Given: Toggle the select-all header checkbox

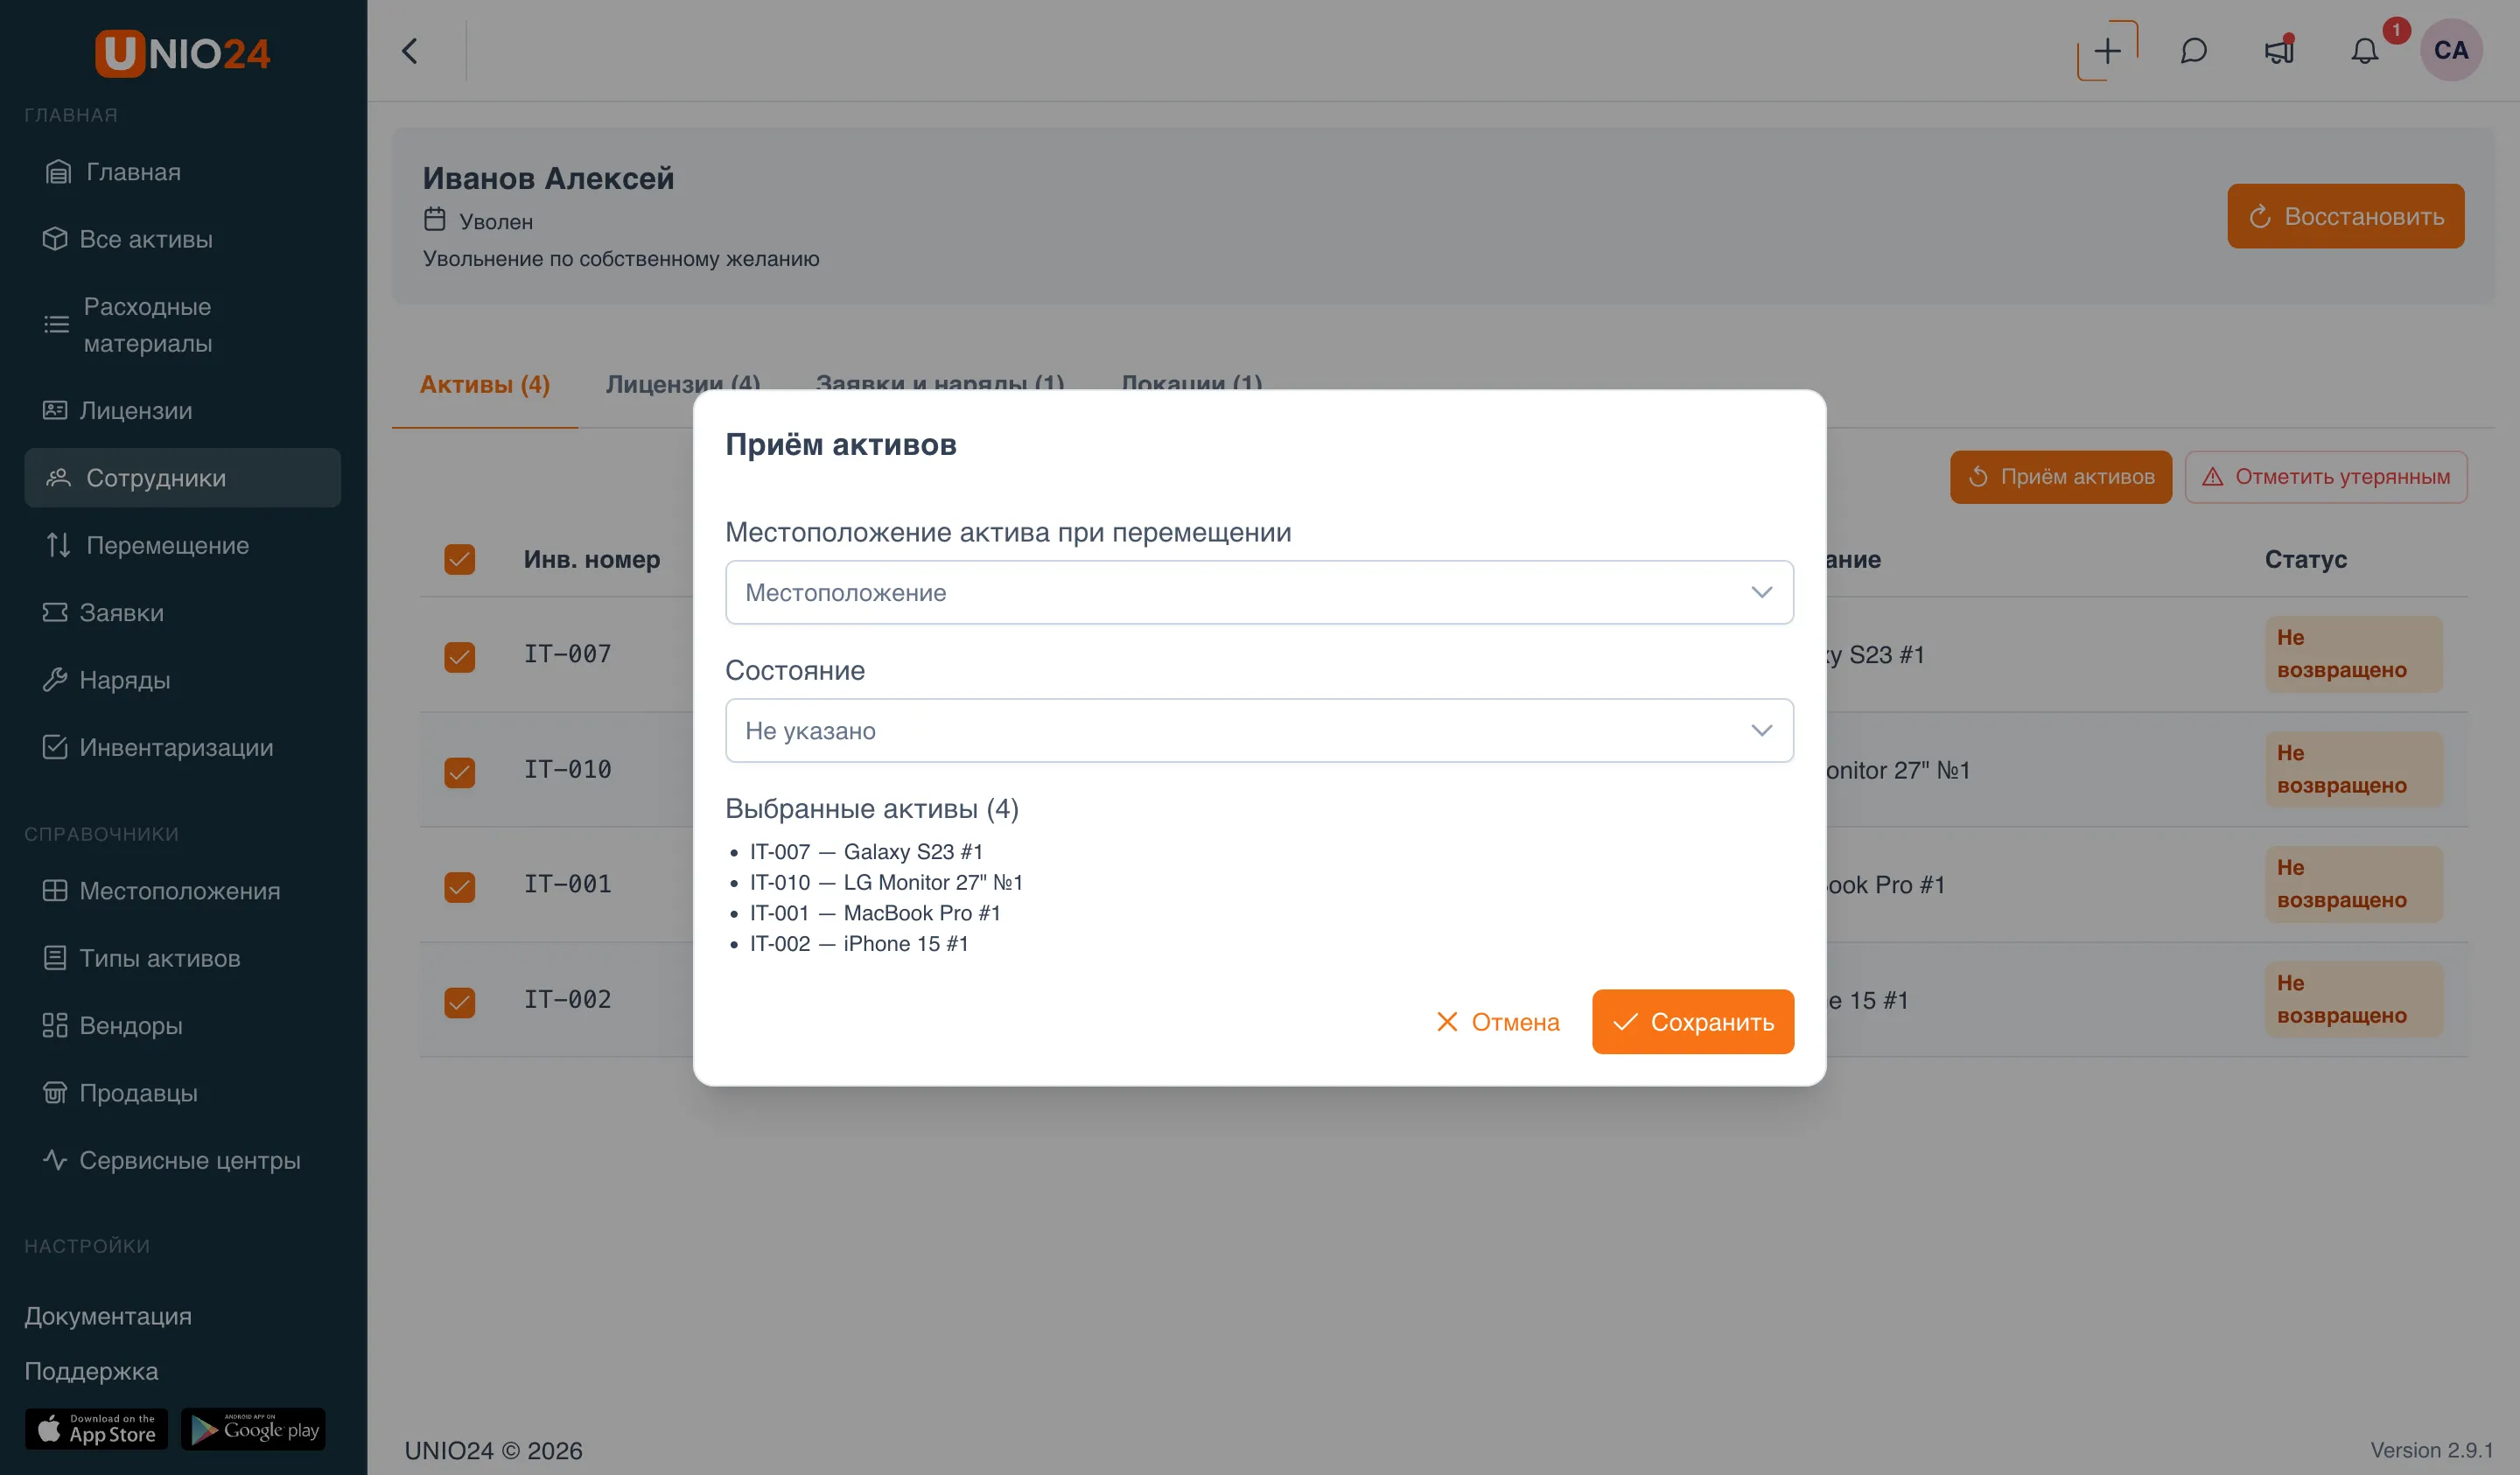Looking at the screenshot, I should pos(460,559).
